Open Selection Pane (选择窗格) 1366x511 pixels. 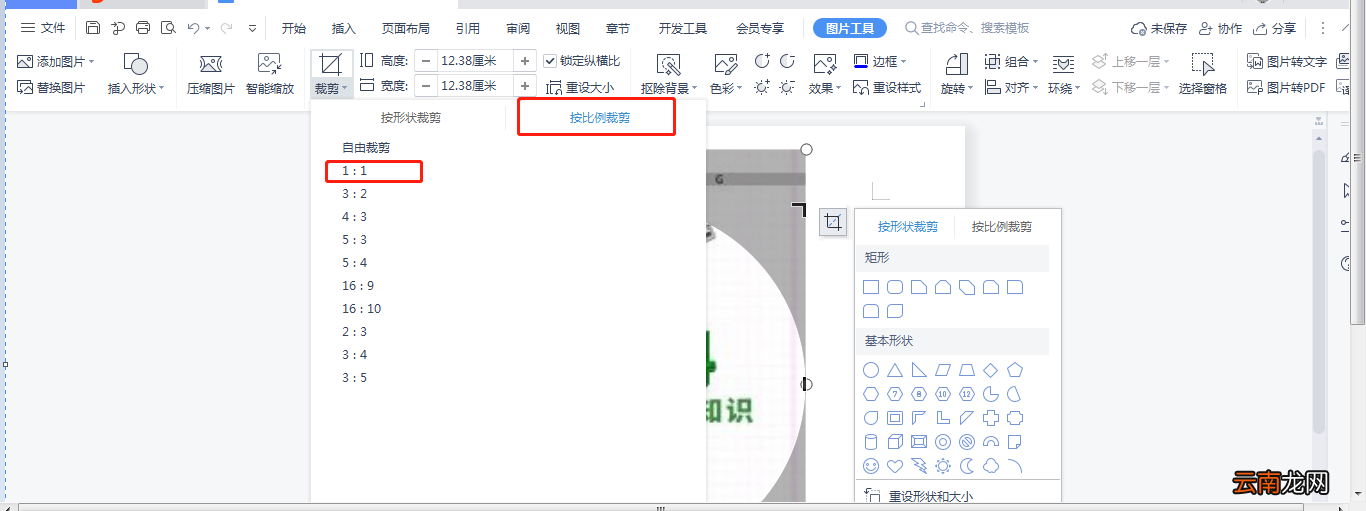(x=1203, y=75)
